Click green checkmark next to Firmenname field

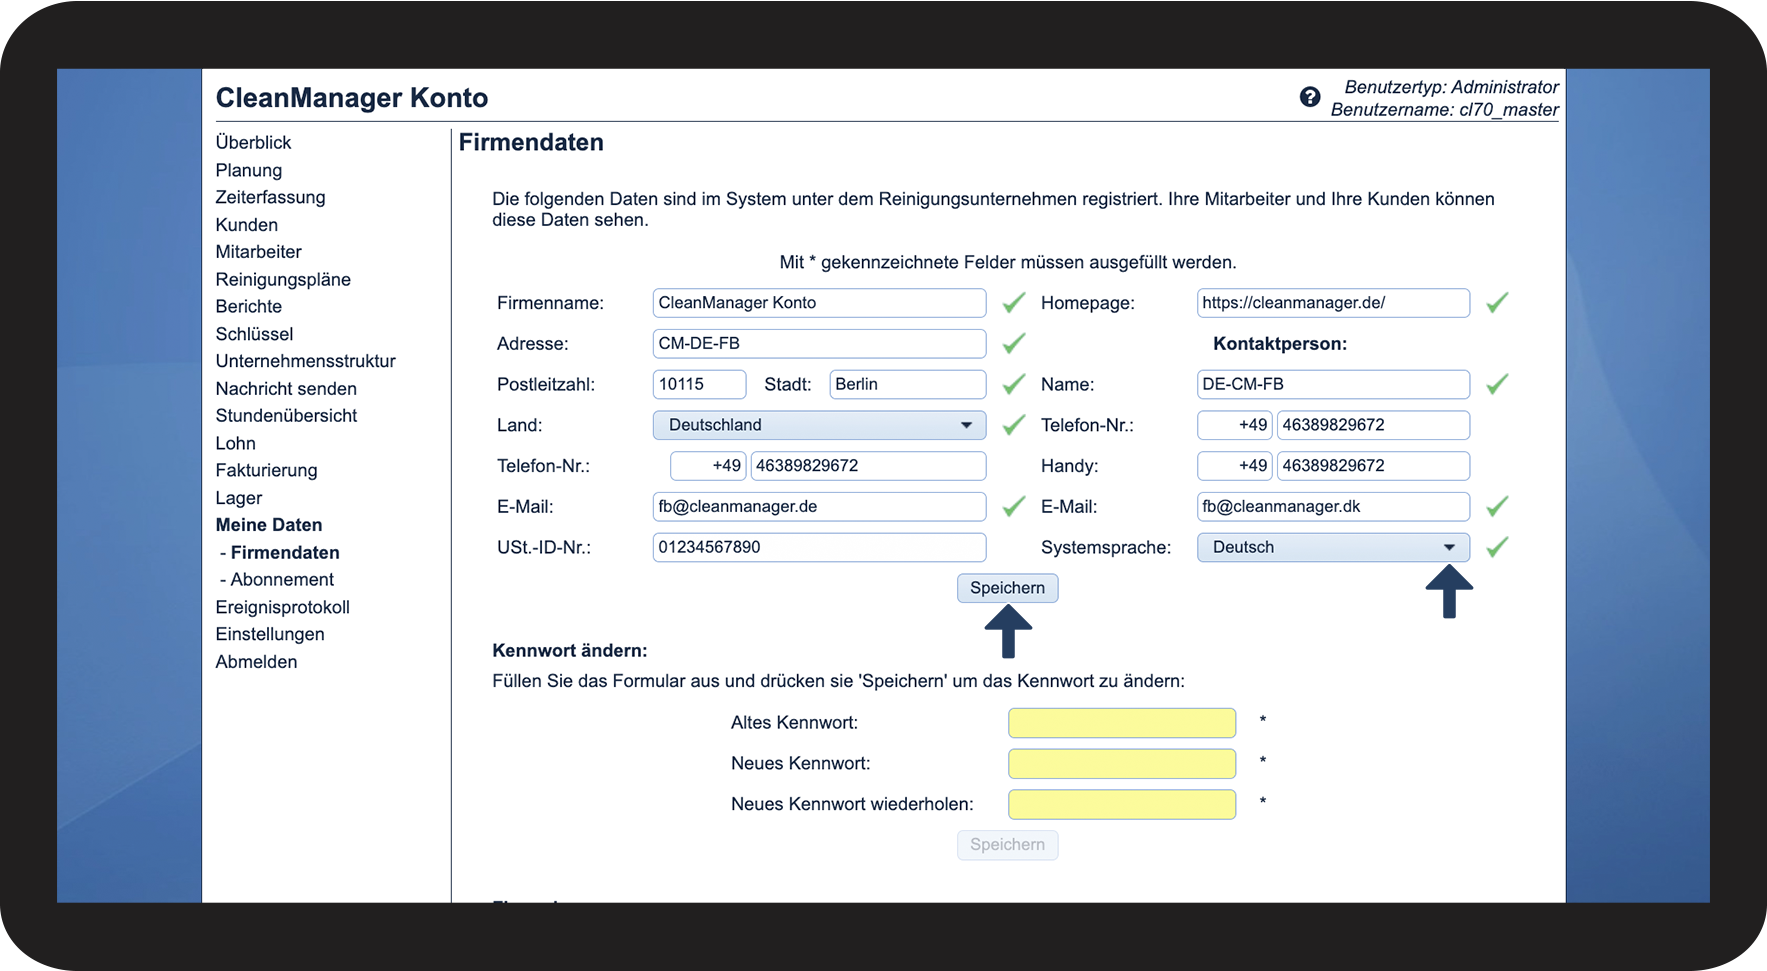point(1014,303)
